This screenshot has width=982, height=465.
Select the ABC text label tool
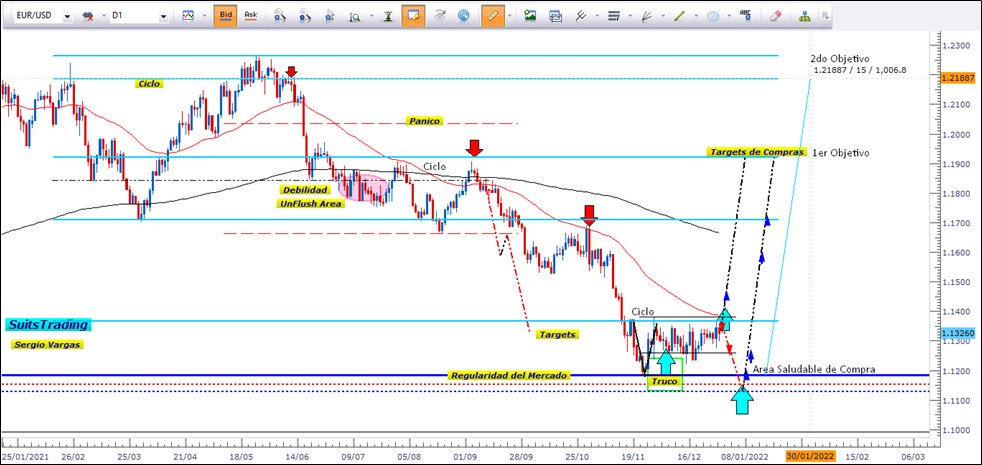coord(745,16)
